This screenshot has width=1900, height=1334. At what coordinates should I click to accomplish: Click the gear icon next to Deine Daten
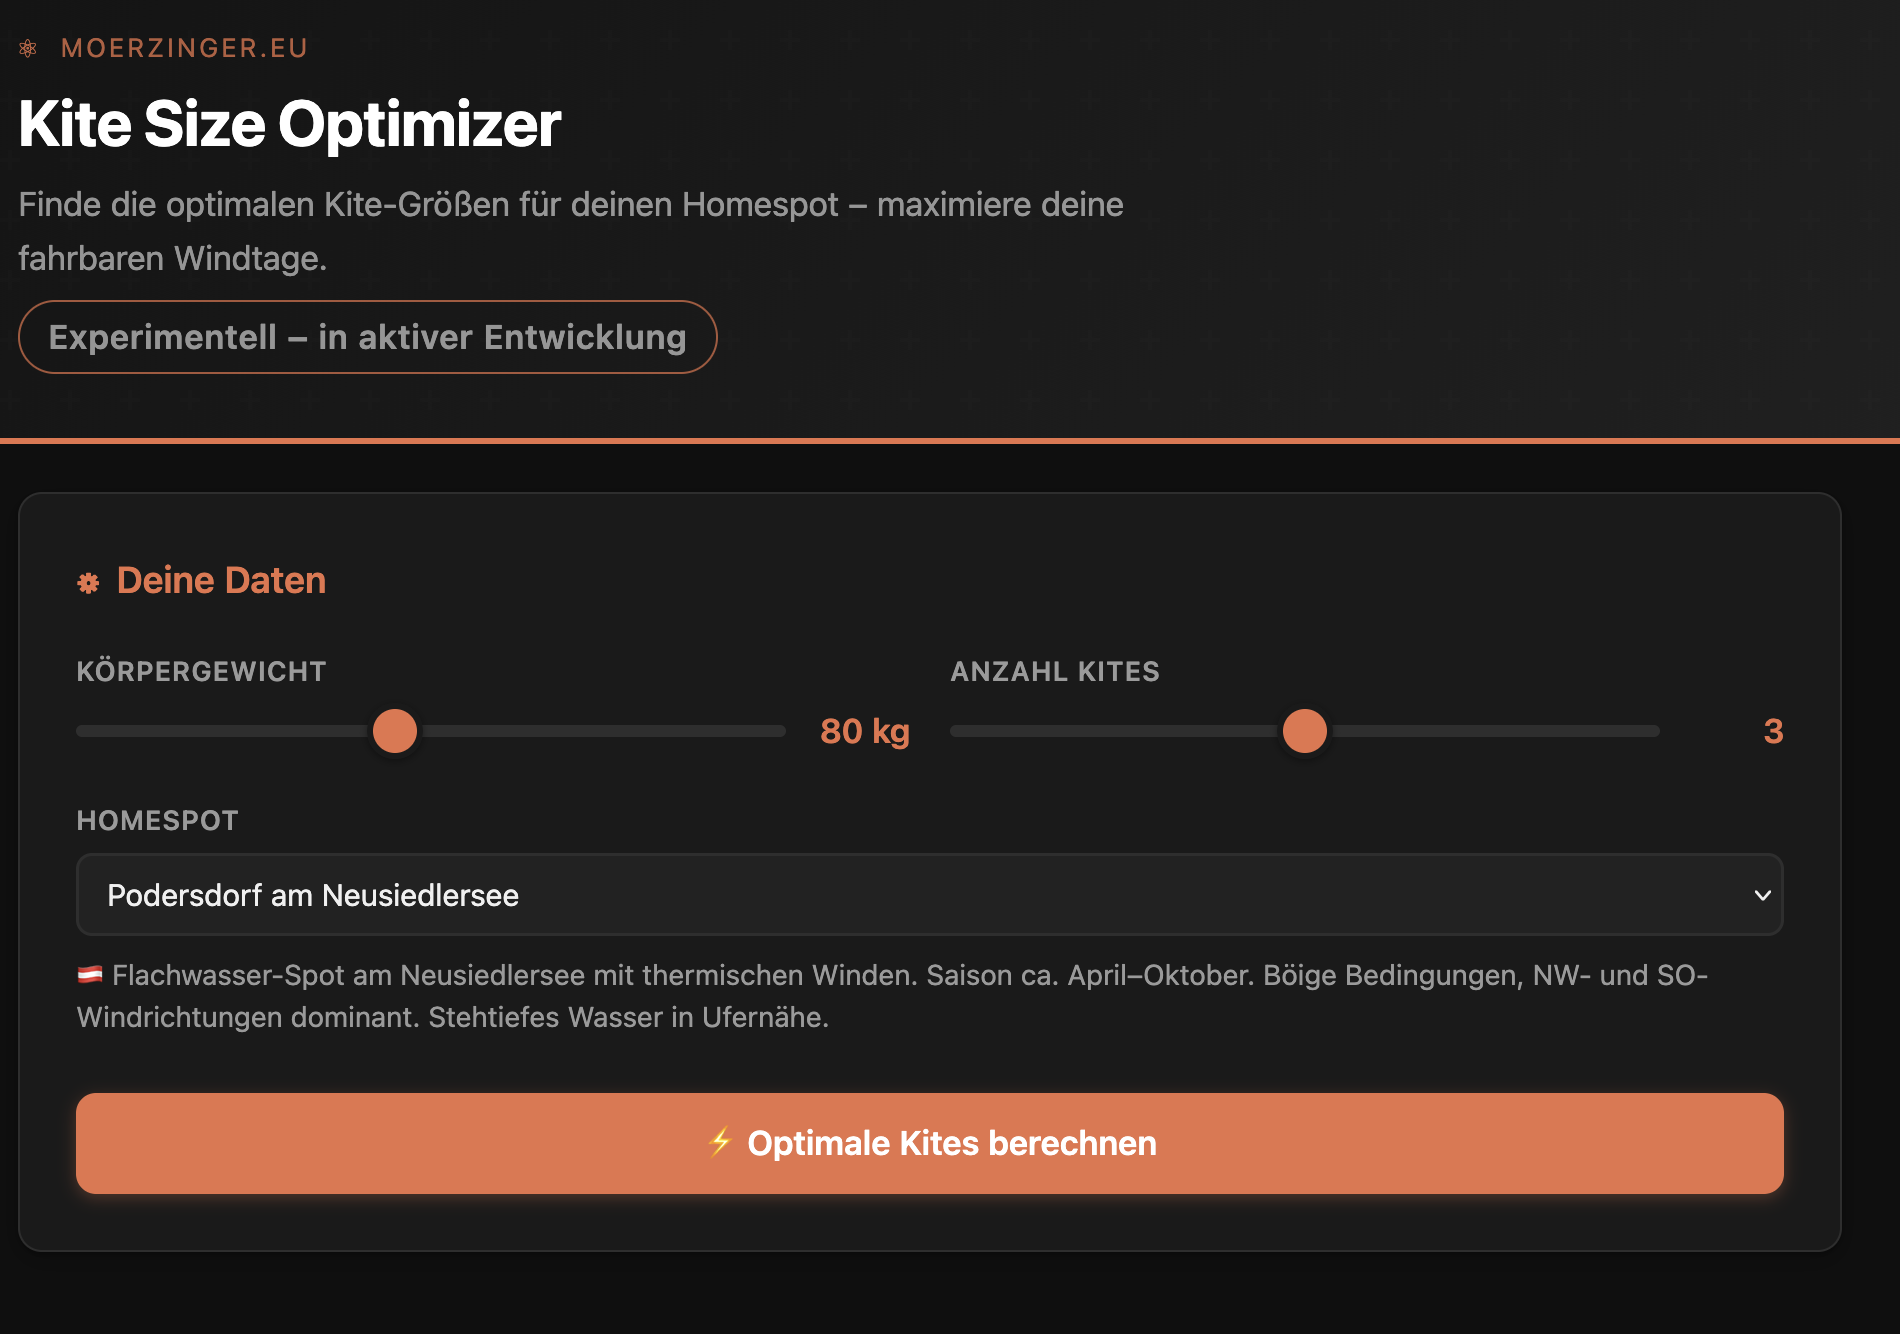[88, 580]
